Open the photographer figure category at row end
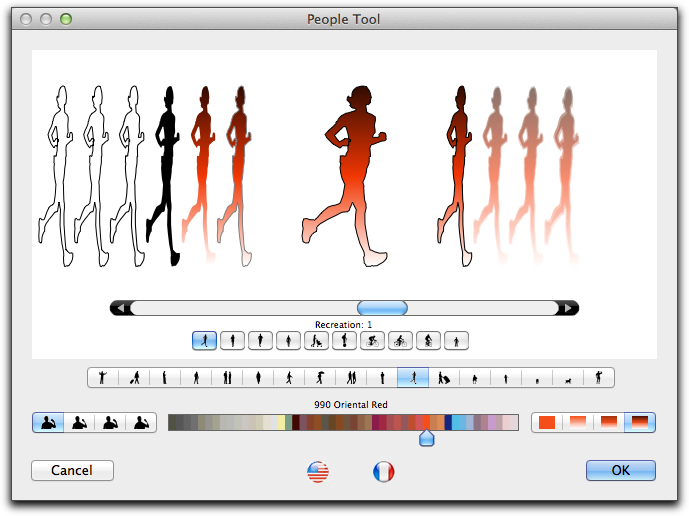689x516 pixels. click(x=598, y=378)
